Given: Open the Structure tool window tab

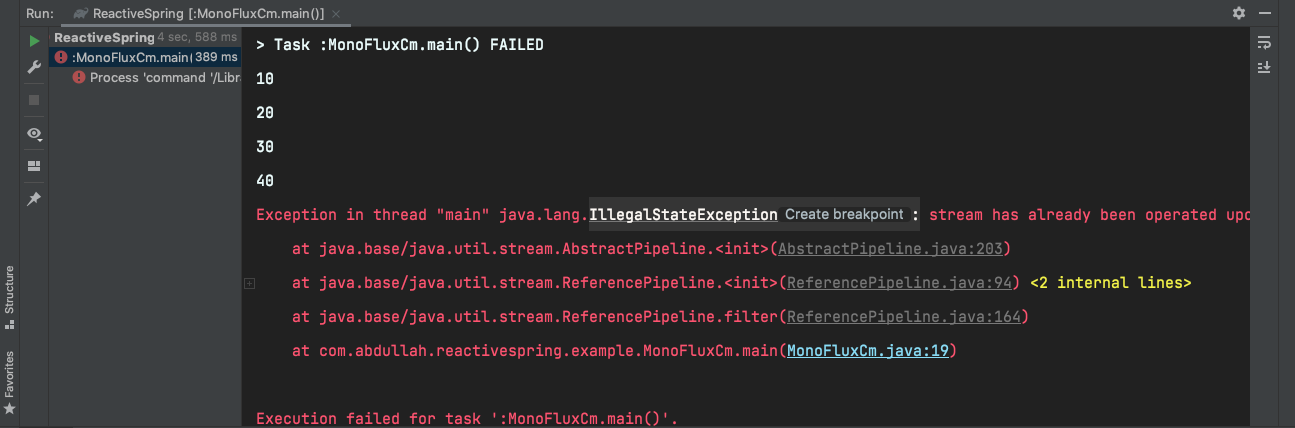Looking at the screenshot, I should (10, 290).
